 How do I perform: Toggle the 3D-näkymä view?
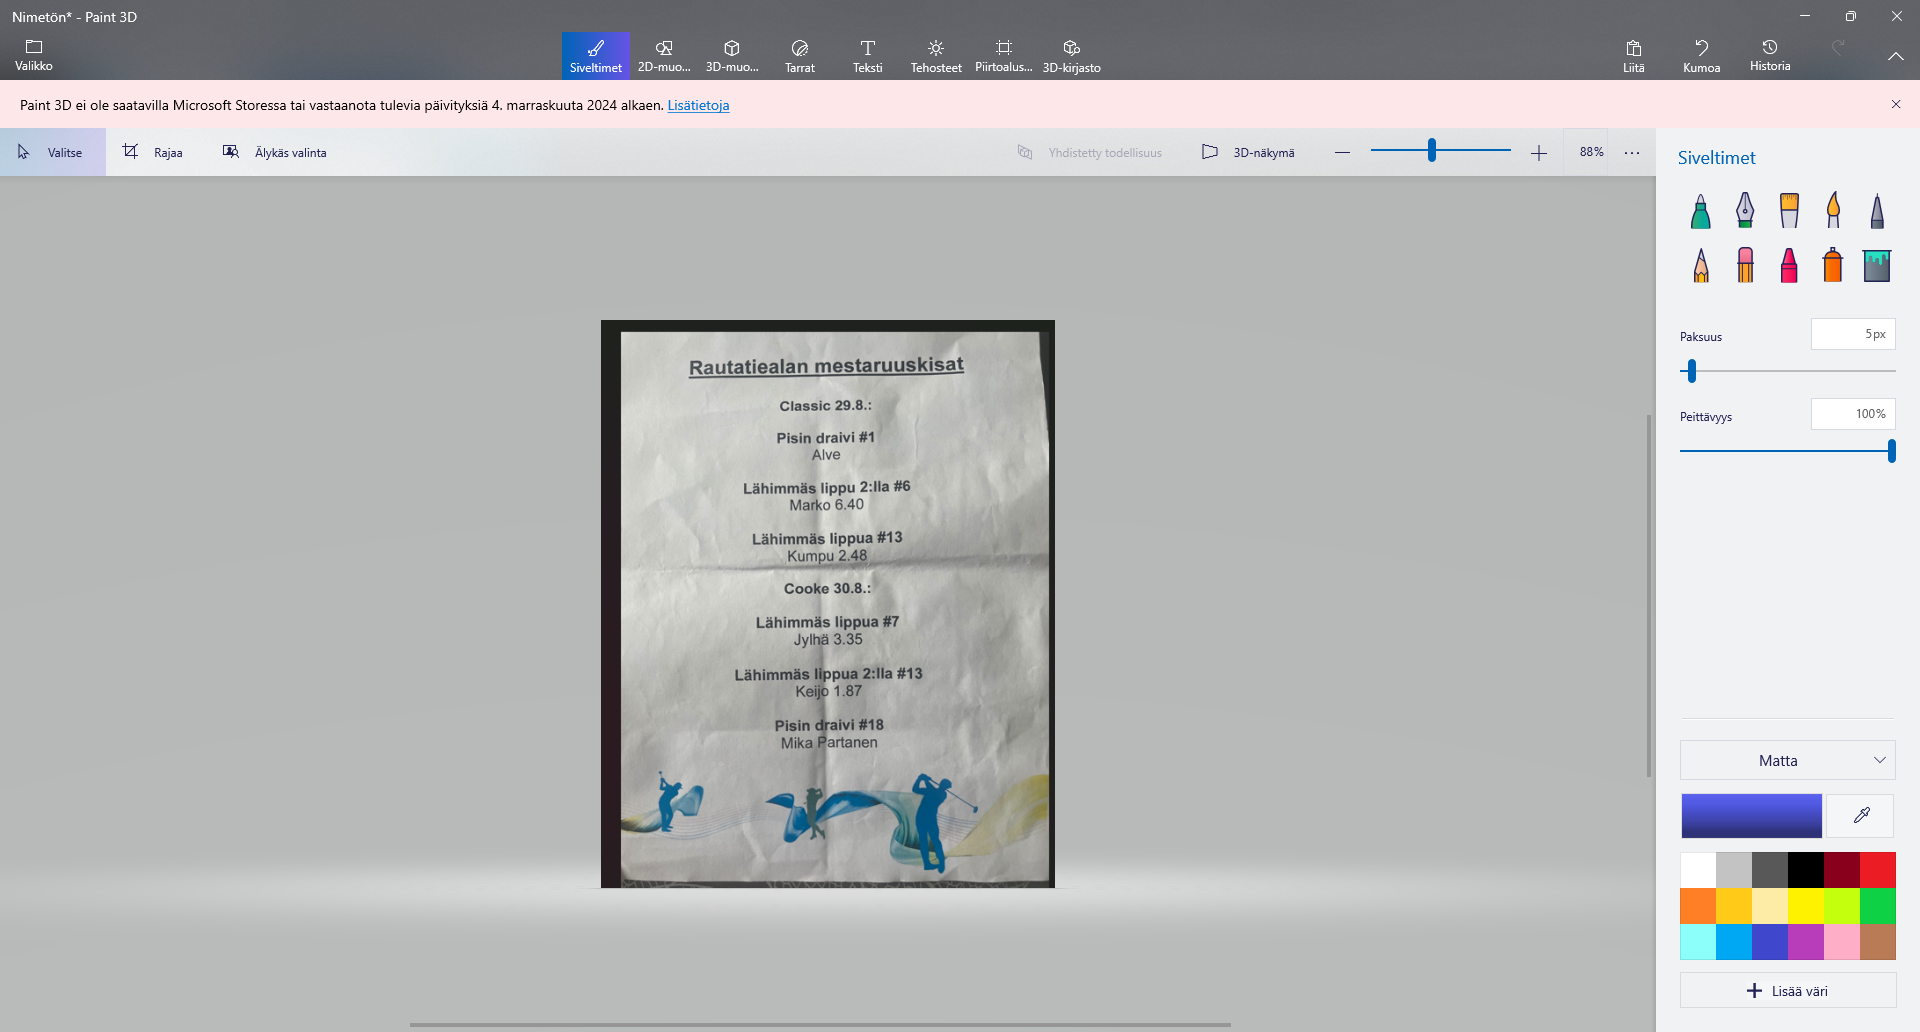pos(1248,152)
